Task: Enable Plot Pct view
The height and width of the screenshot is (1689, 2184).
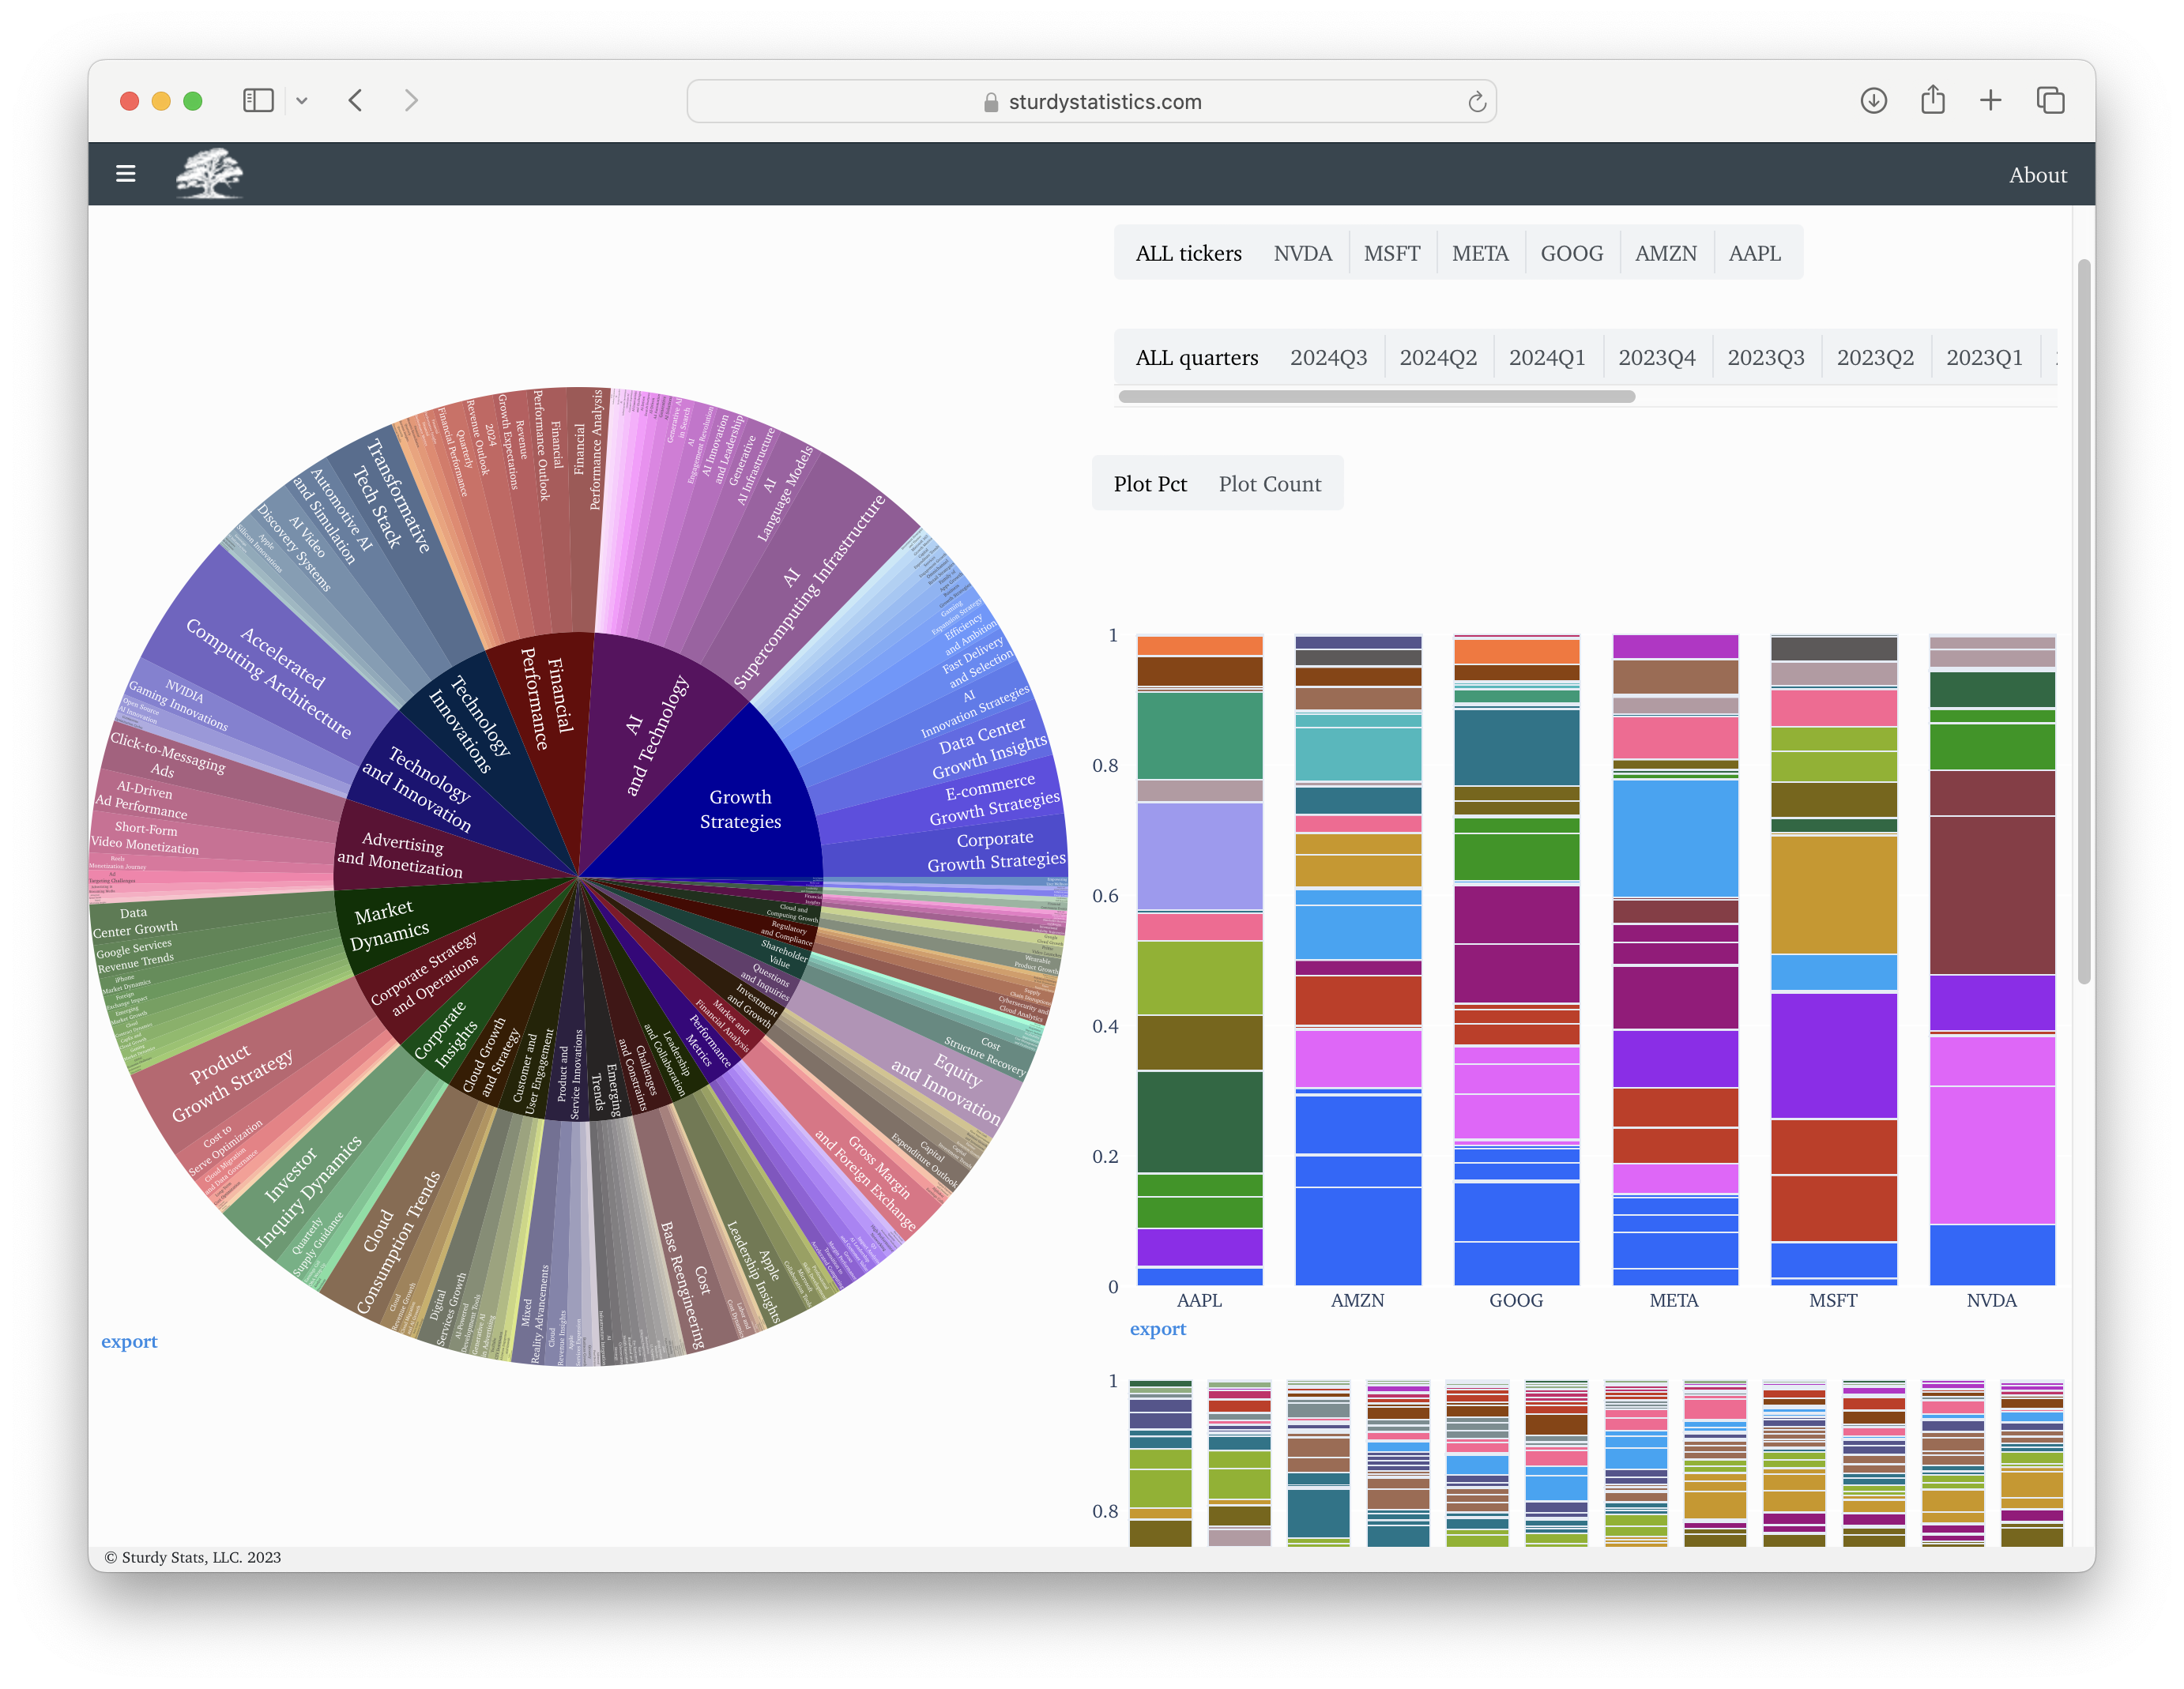Action: (1150, 483)
